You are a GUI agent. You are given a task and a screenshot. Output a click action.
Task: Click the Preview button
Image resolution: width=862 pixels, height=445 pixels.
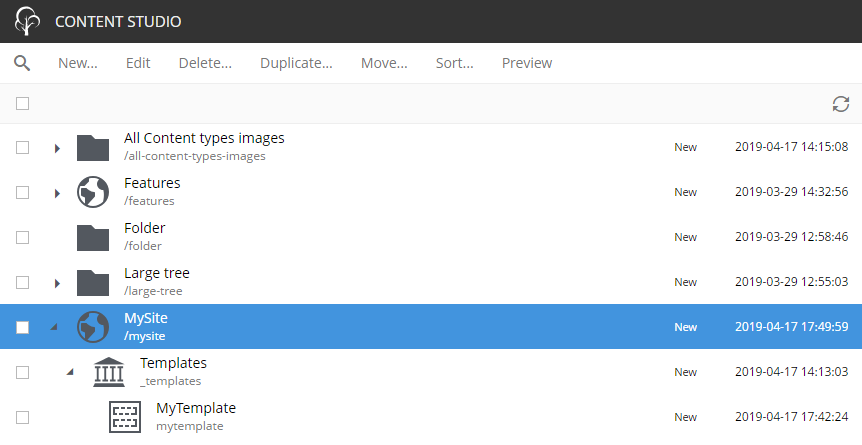click(x=527, y=63)
